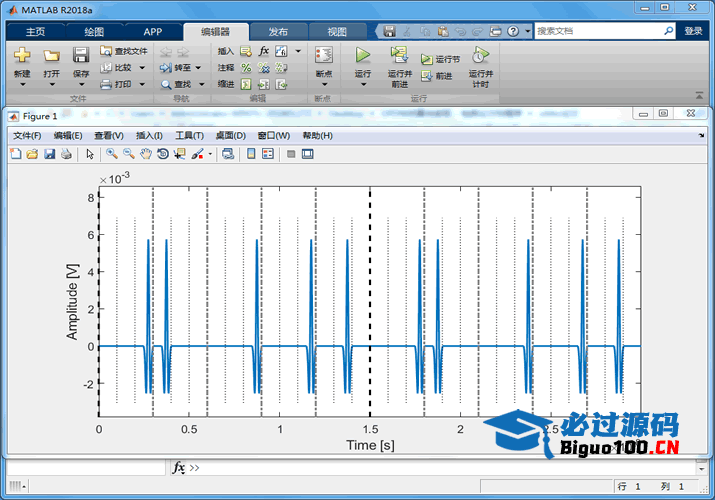This screenshot has width=715, height=500.
Task: Click the save figure icon in Figure 1 toolbar
Action: click(x=49, y=154)
